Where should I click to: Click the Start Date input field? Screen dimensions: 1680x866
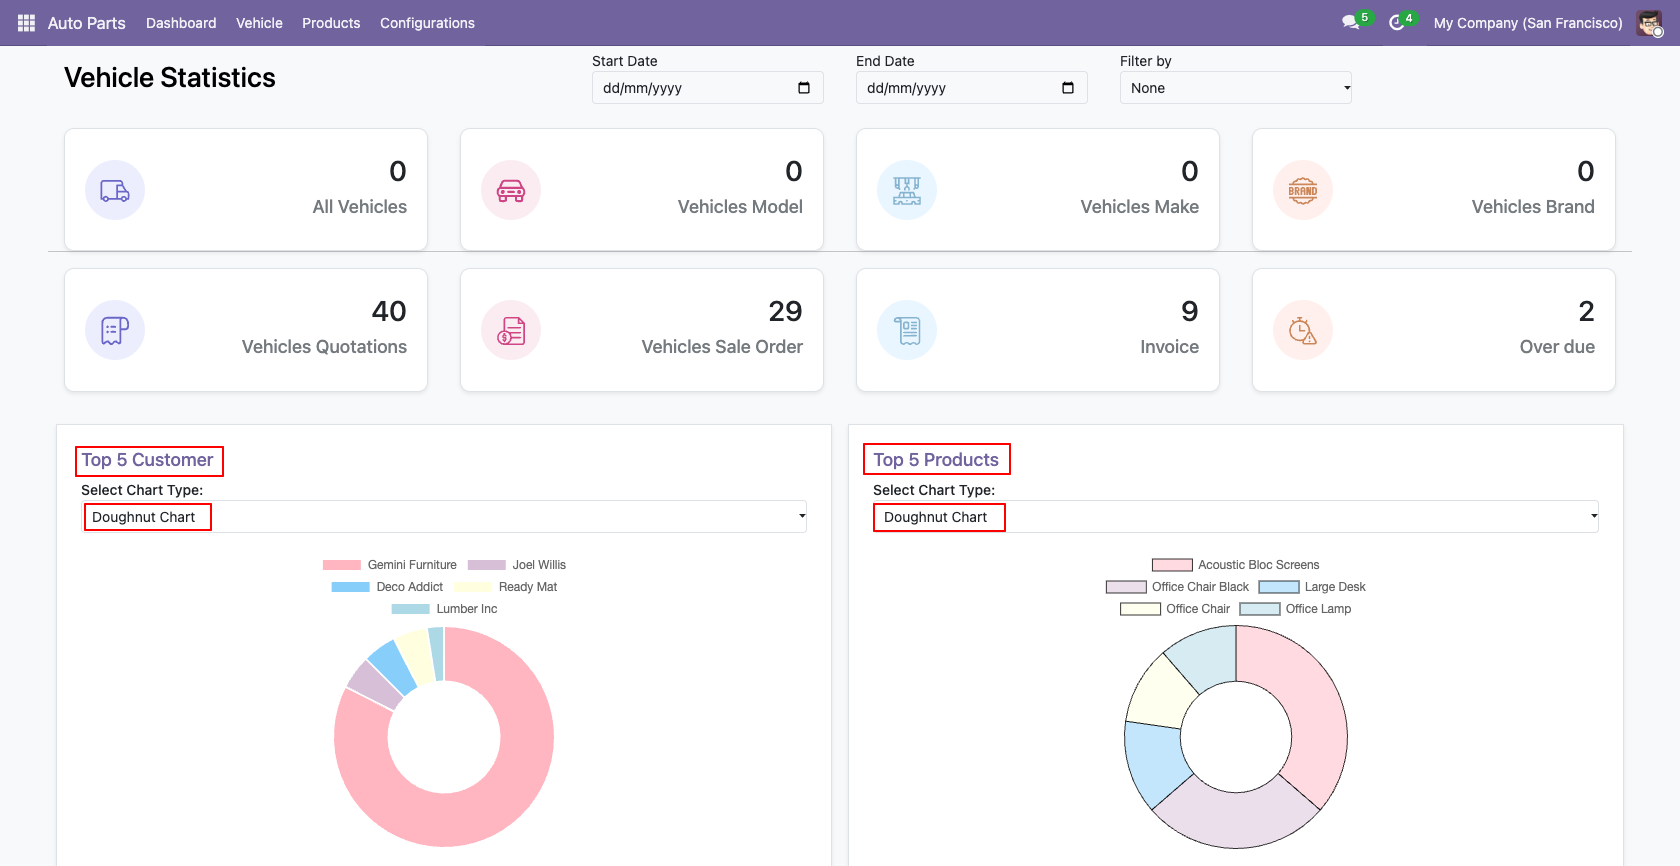click(695, 88)
